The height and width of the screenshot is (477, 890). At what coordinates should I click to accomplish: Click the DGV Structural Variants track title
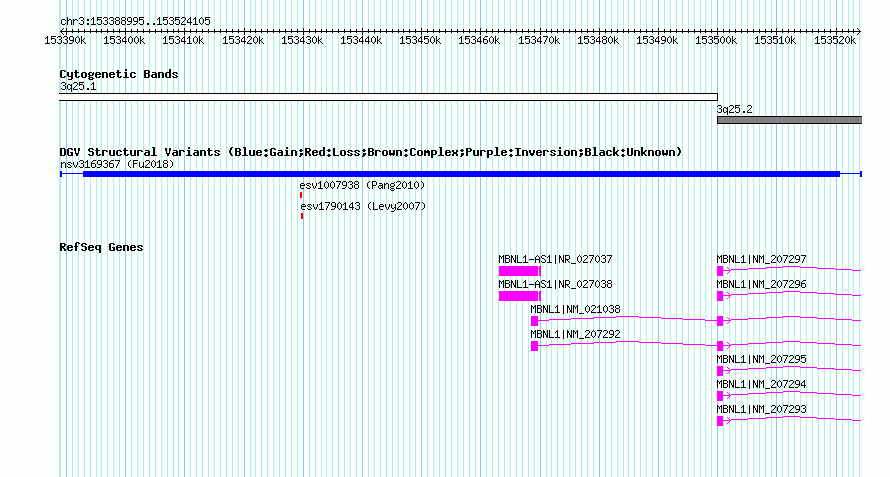click(371, 152)
